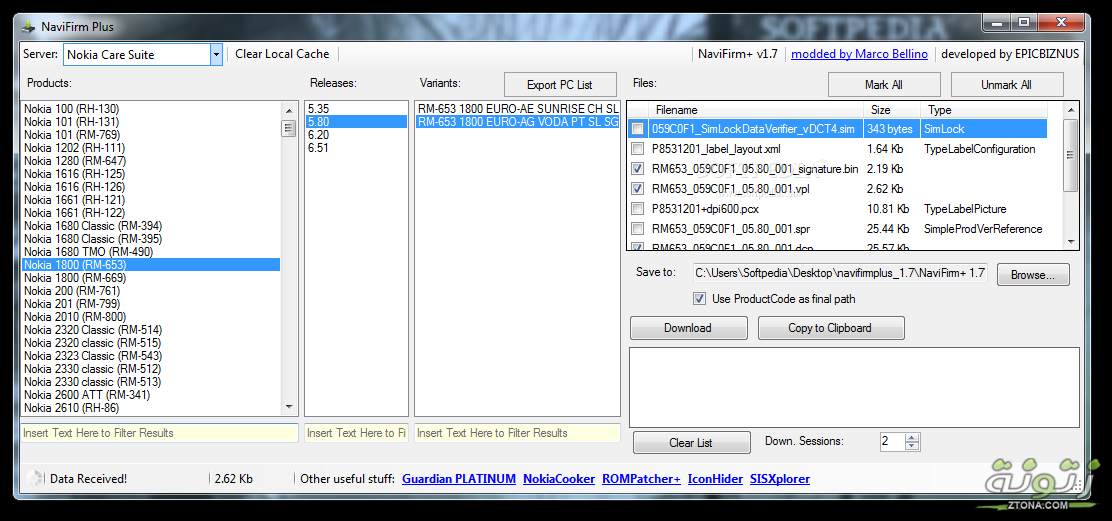Select Nokia 1800 (RM-653) product
Viewport: 1112px width, 521px height.
pos(151,264)
